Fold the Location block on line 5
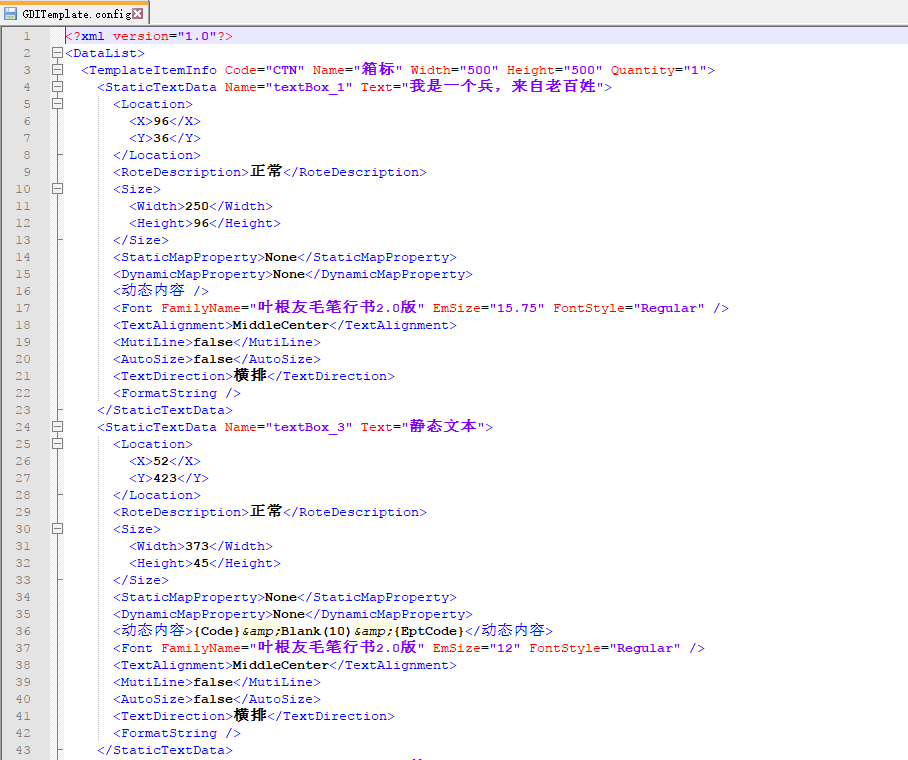Image resolution: width=908 pixels, height=760 pixels. point(57,104)
